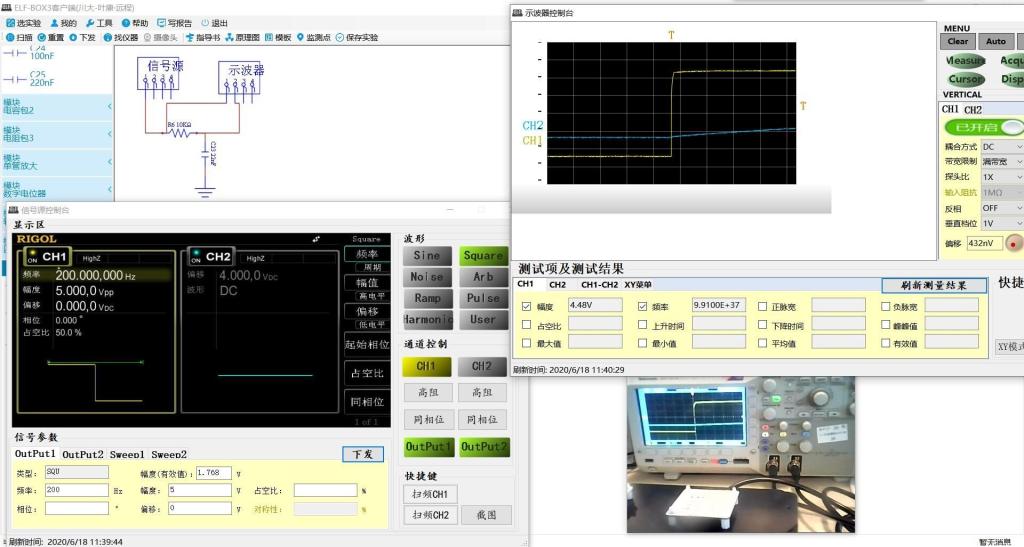Expand the 电容包2 module in sidebar
The height and width of the screenshot is (547, 1024).
tap(57, 106)
